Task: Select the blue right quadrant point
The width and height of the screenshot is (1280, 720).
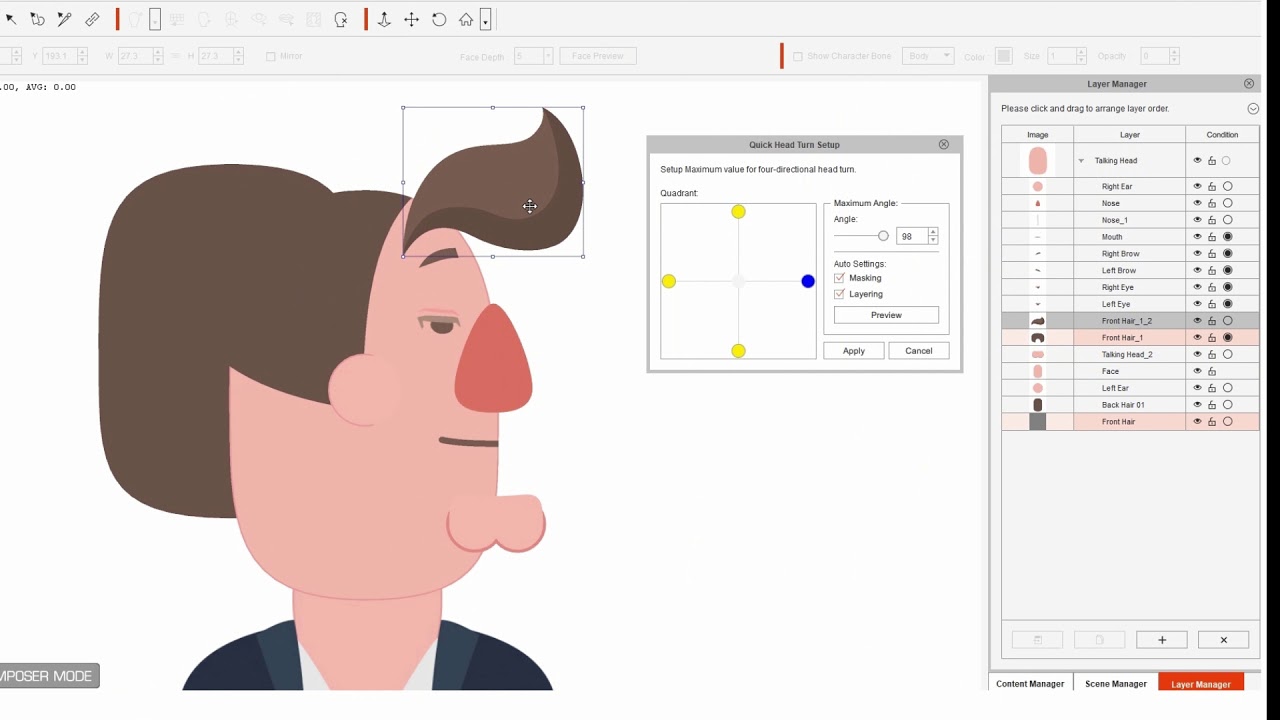Action: pyautogui.click(x=808, y=281)
